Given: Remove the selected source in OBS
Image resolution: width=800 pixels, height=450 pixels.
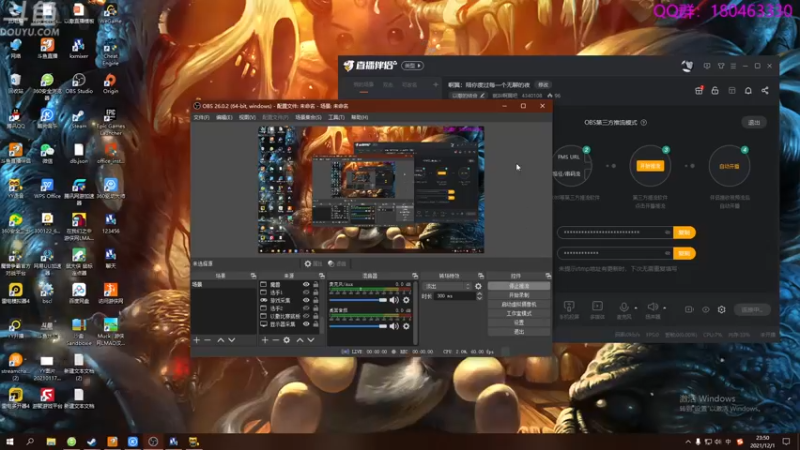Looking at the screenshot, I should coord(276,340).
